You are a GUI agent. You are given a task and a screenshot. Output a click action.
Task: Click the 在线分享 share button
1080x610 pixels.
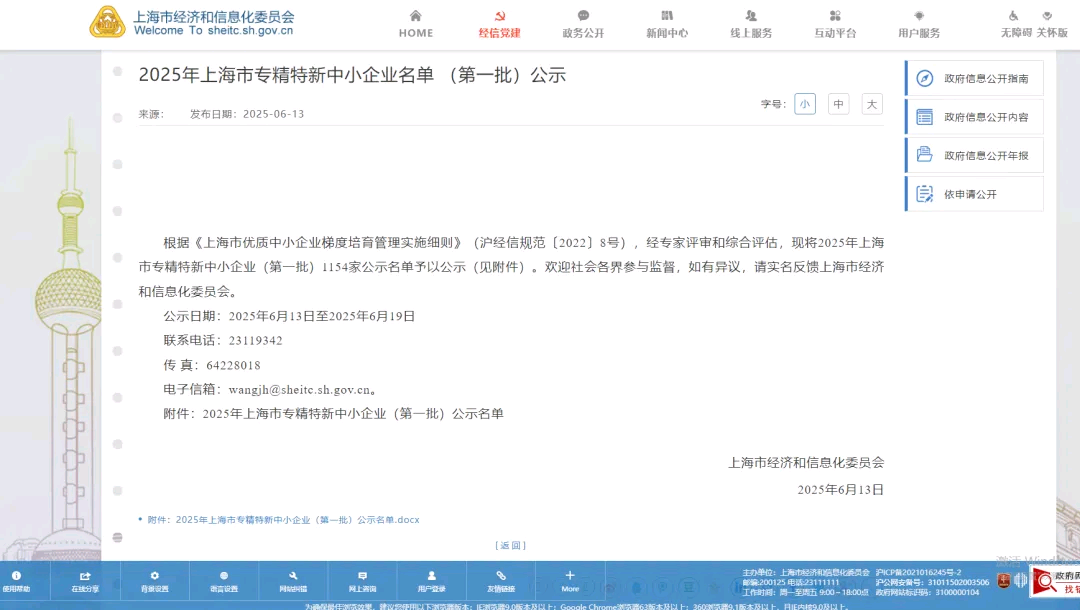[85, 580]
